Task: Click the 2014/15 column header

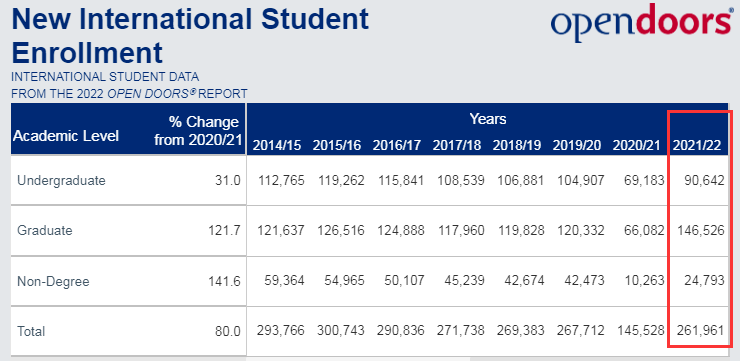Action: pyautogui.click(x=277, y=146)
